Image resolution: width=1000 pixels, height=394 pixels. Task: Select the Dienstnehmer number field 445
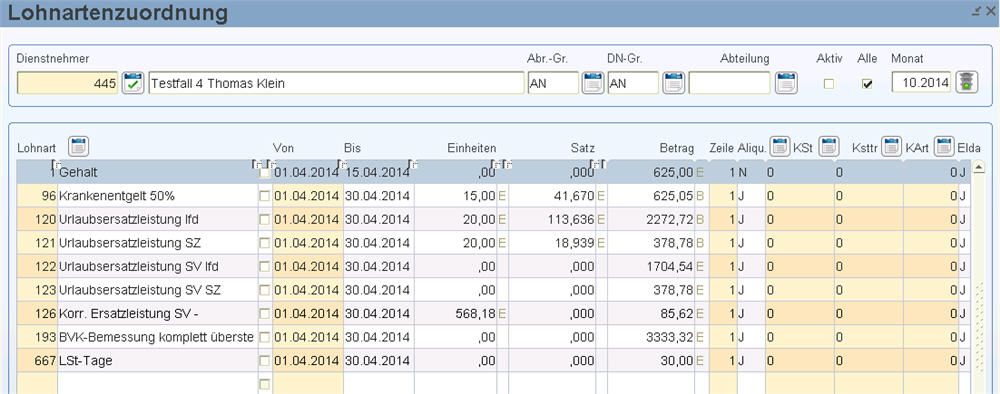(68, 83)
